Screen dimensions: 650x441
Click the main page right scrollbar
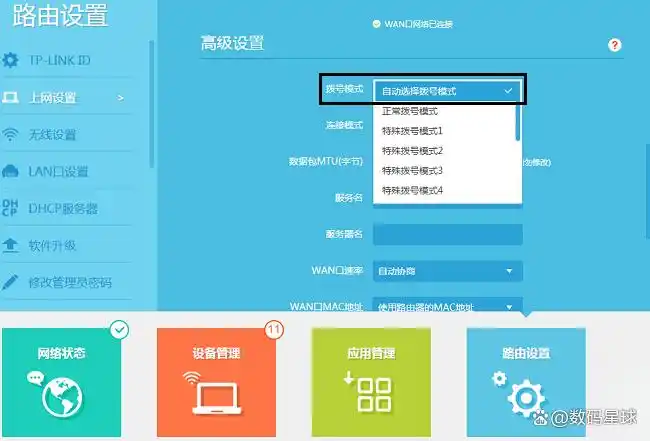click(x=648, y=191)
